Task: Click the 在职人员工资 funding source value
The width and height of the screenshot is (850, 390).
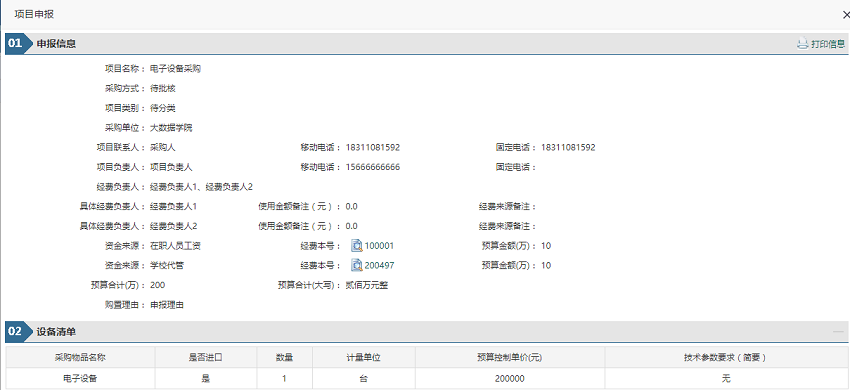Action: (176, 246)
